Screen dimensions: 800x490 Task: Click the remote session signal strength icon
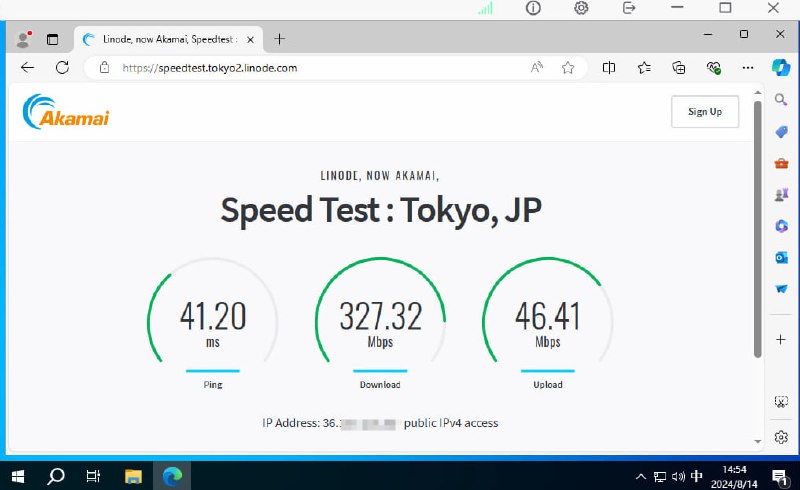point(486,8)
